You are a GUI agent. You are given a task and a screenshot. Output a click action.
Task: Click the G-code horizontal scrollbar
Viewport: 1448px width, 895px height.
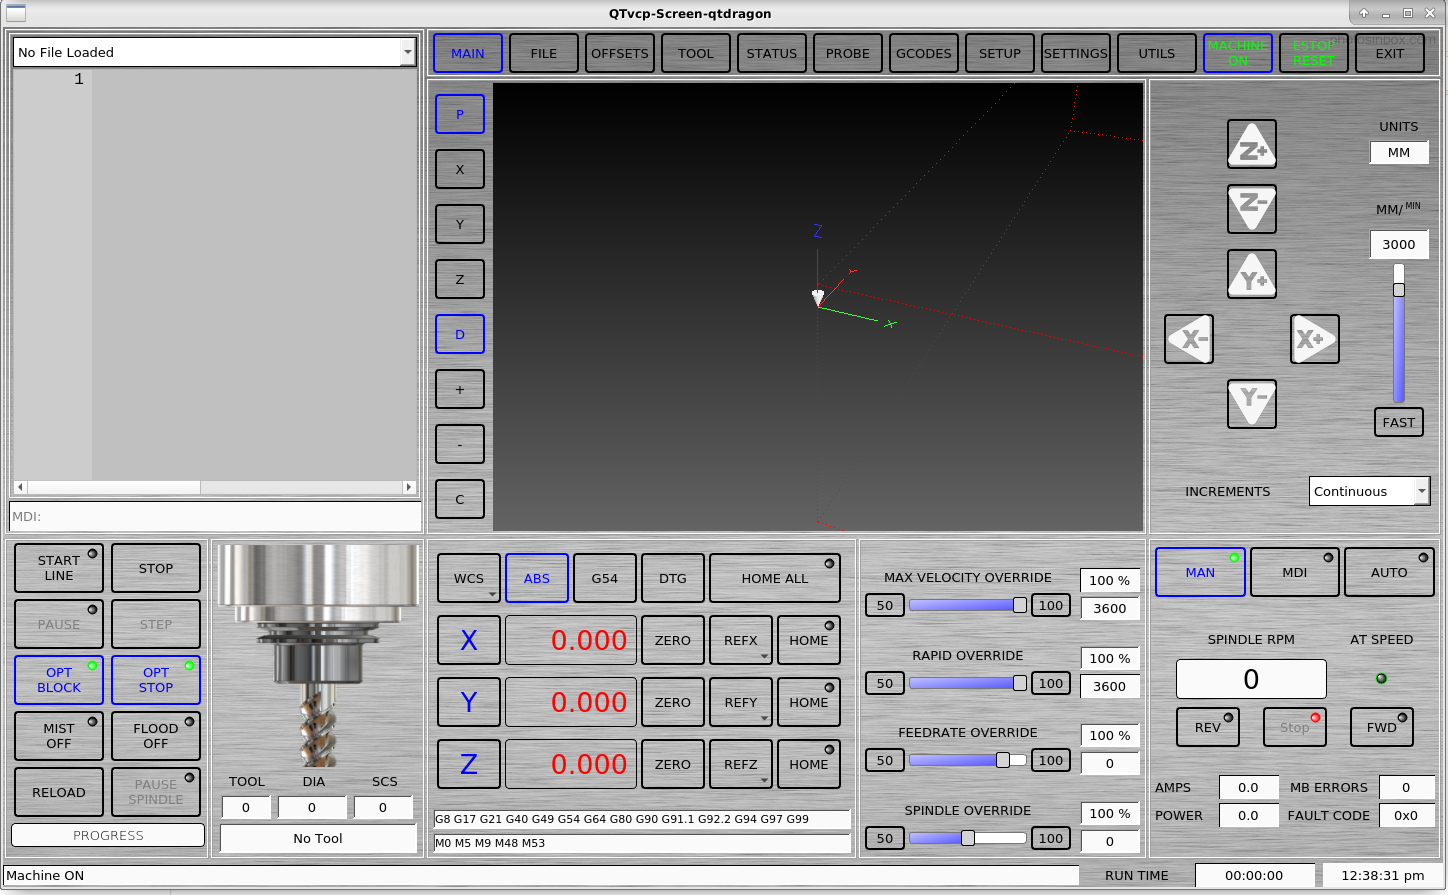point(215,487)
